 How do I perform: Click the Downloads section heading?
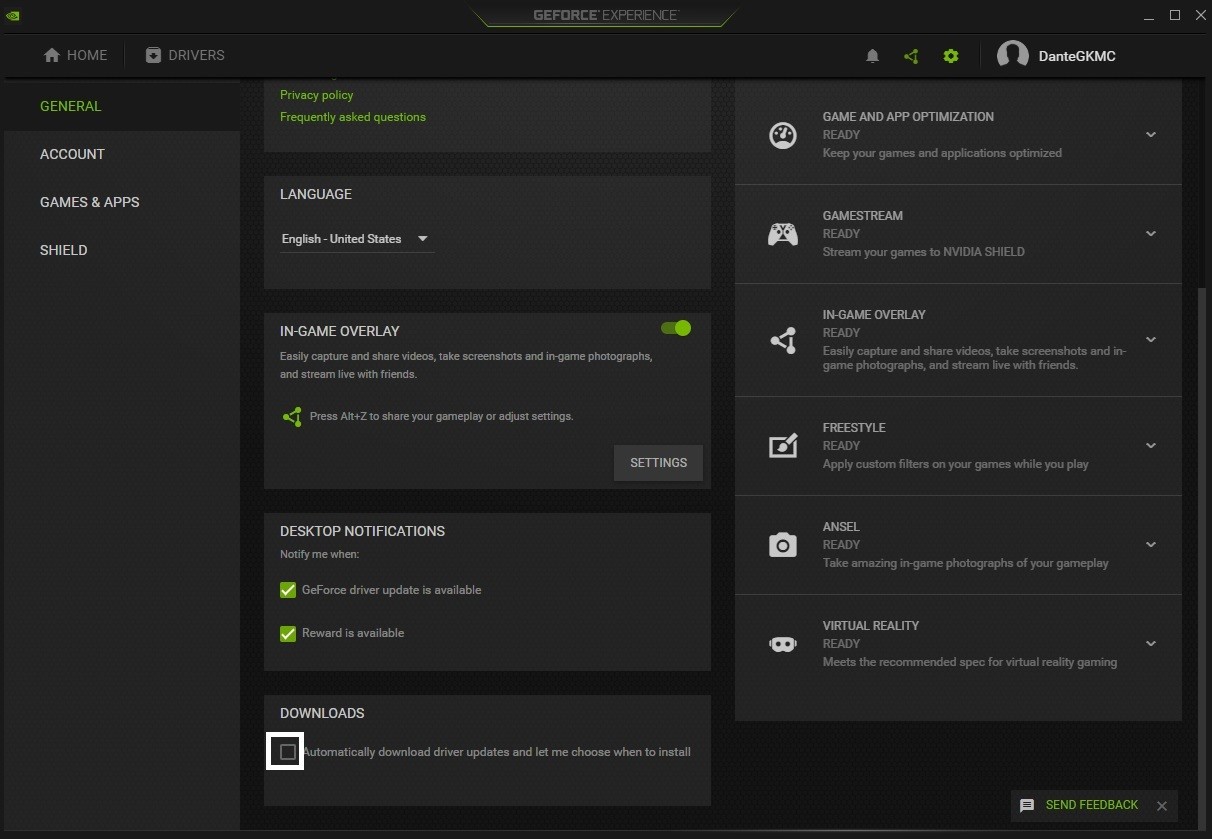[x=322, y=713]
